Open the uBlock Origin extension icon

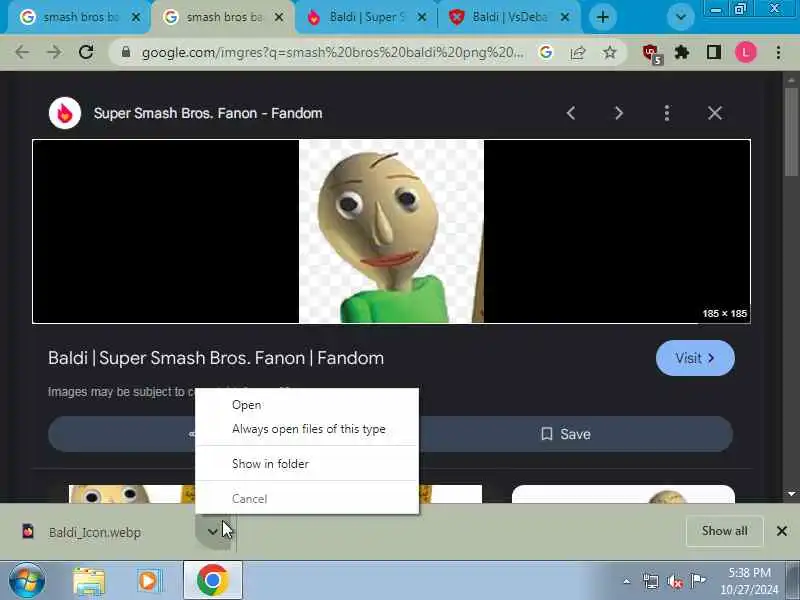(x=652, y=53)
